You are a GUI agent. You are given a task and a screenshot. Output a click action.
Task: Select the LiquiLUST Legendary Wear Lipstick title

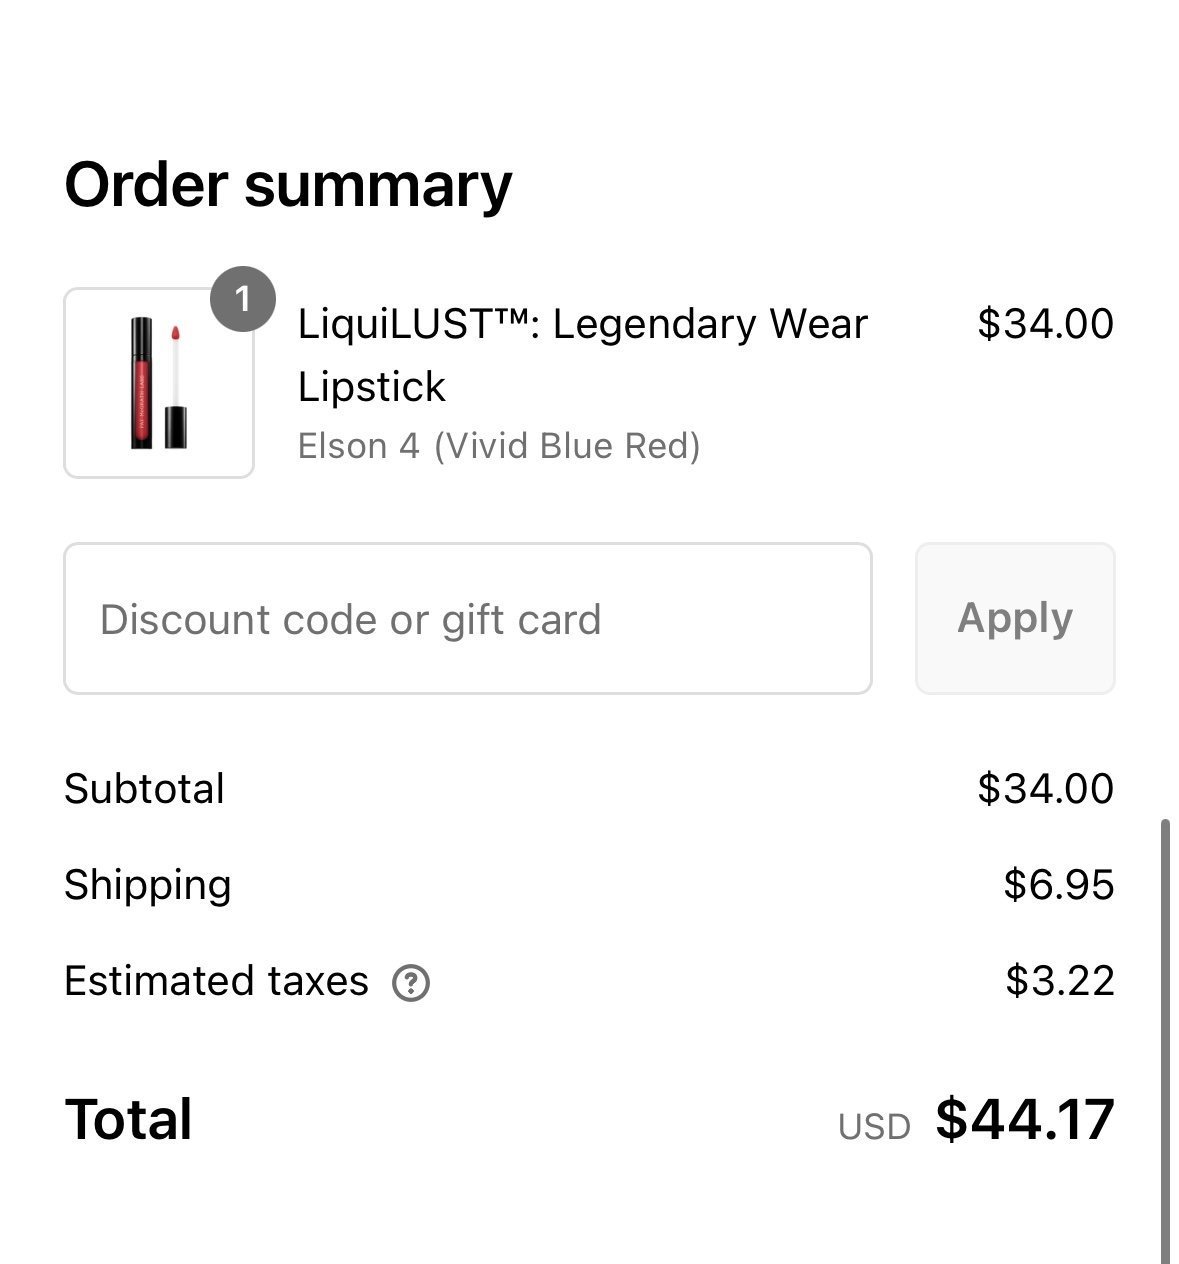pos(583,355)
